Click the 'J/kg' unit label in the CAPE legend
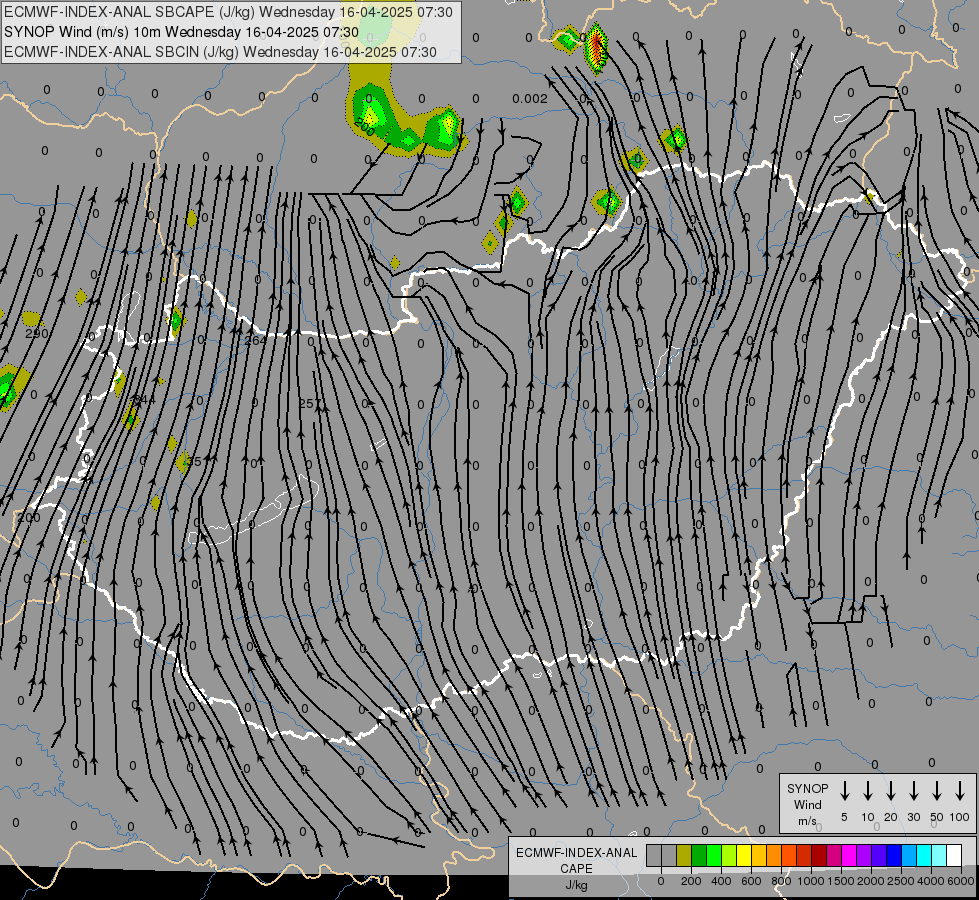Viewport: 979px width, 900px height. 576,885
